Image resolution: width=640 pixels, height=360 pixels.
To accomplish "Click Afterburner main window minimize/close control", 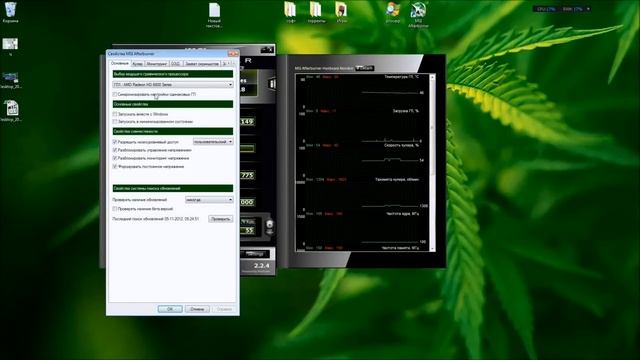I will 267,49.
